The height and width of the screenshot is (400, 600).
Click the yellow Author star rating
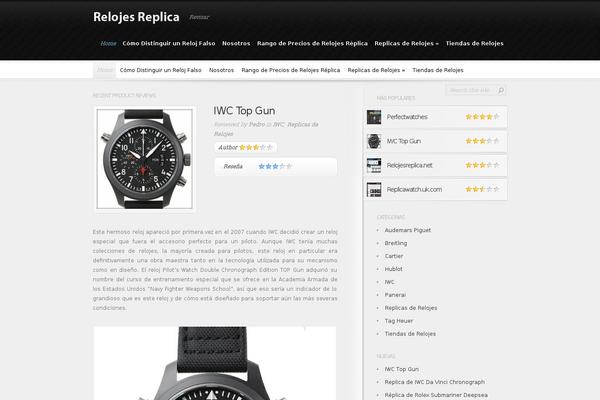tap(256, 147)
